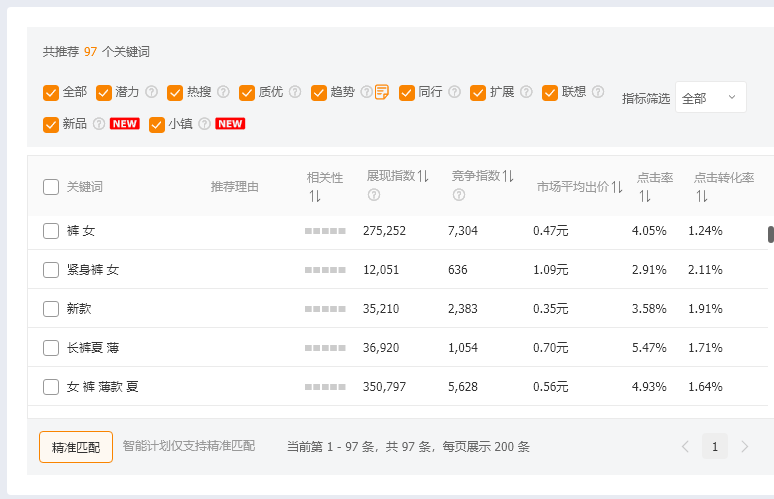The height and width of the screenshot is (499, 774).
Task: Click sort arrows for 市场平均出价 column
Action: 617,187
